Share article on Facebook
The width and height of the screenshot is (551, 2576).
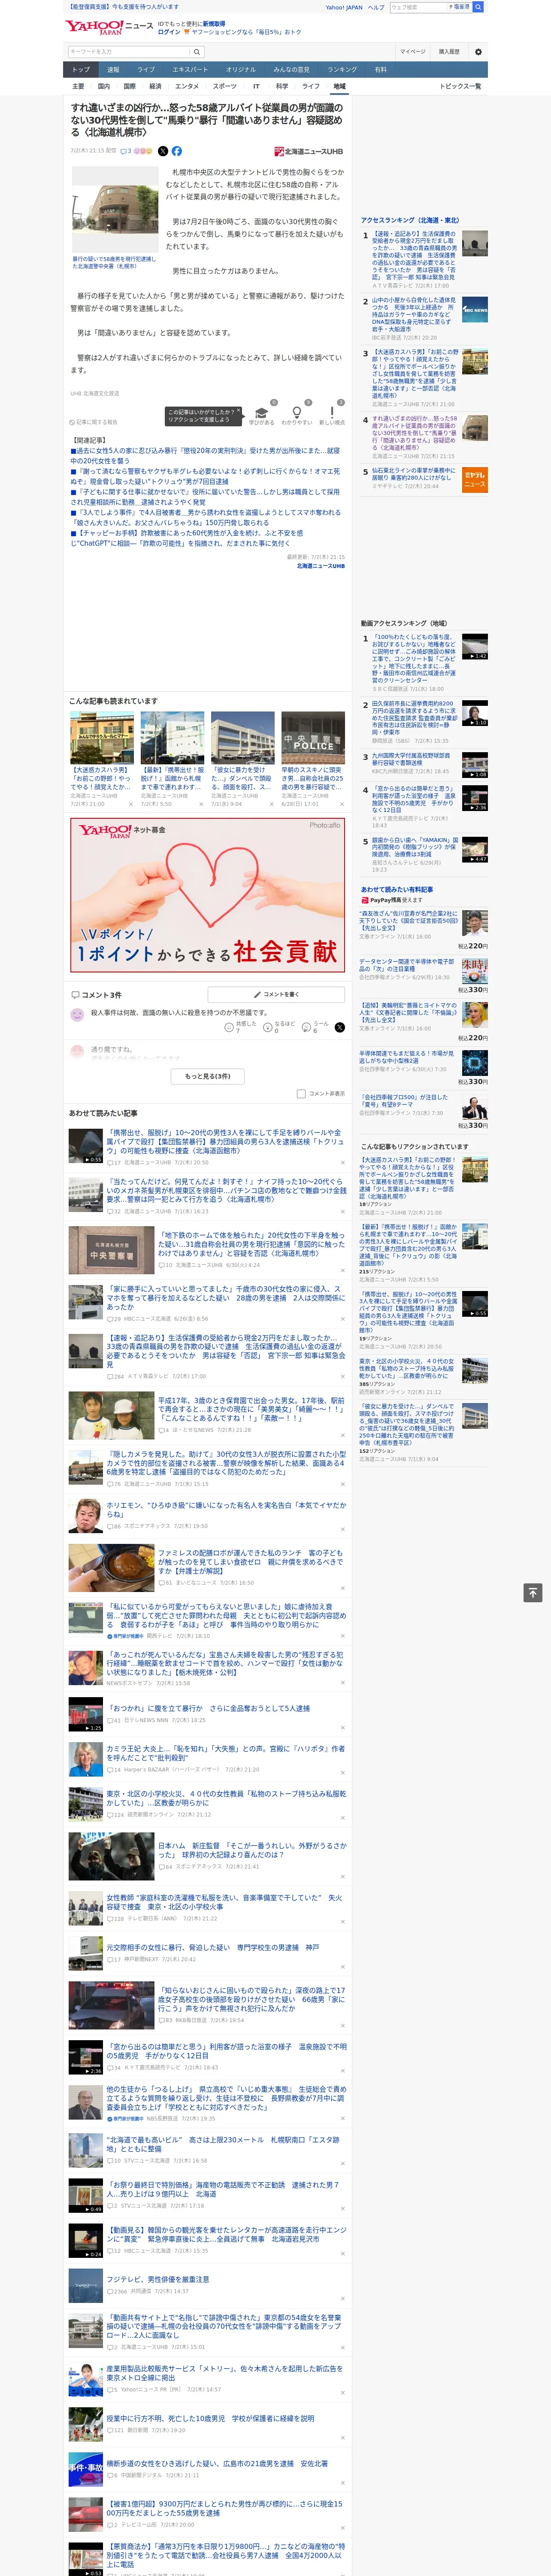[177, 151]
